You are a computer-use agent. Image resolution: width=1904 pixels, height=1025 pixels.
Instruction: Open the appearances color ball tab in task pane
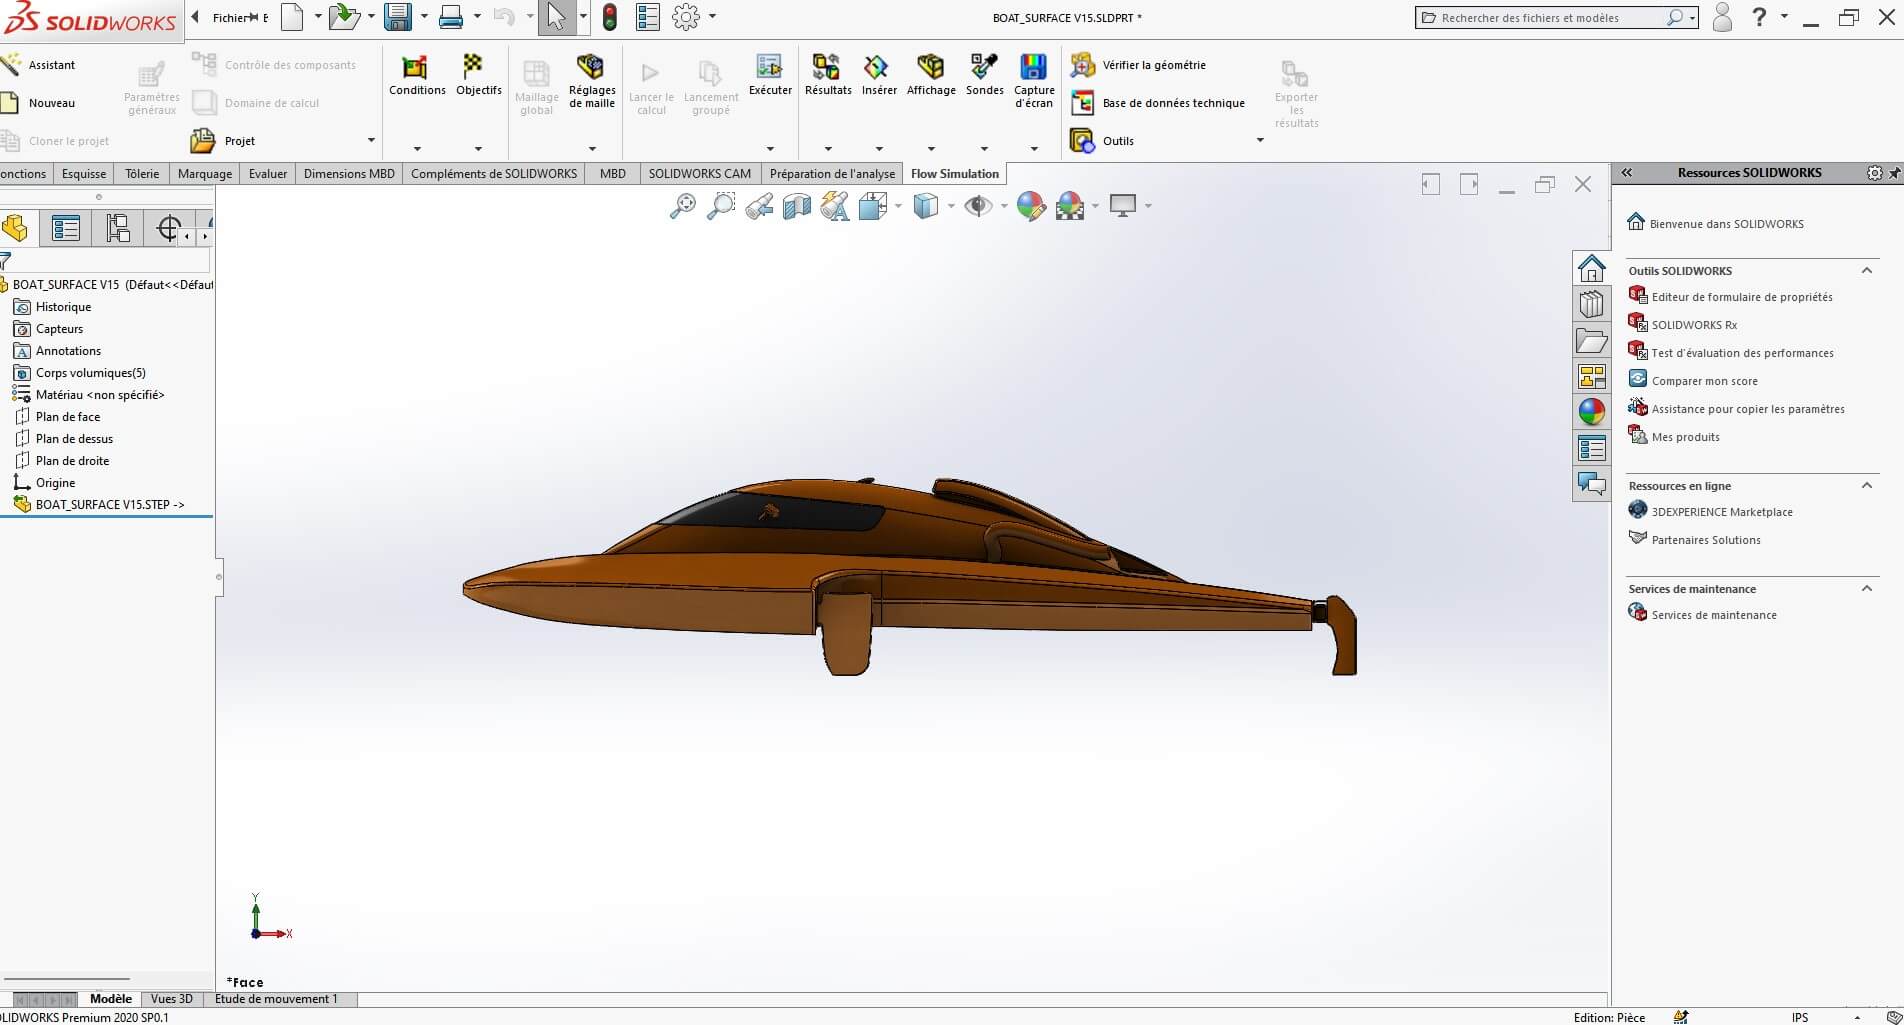[x=1591, y=412]
